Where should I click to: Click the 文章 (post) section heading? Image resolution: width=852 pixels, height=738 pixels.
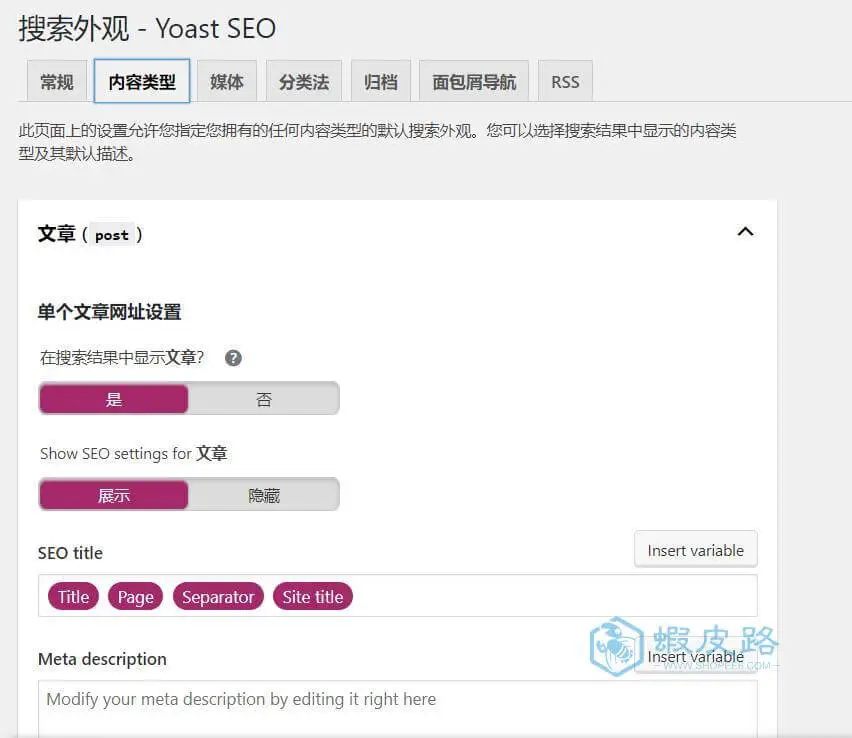(90, 234)
